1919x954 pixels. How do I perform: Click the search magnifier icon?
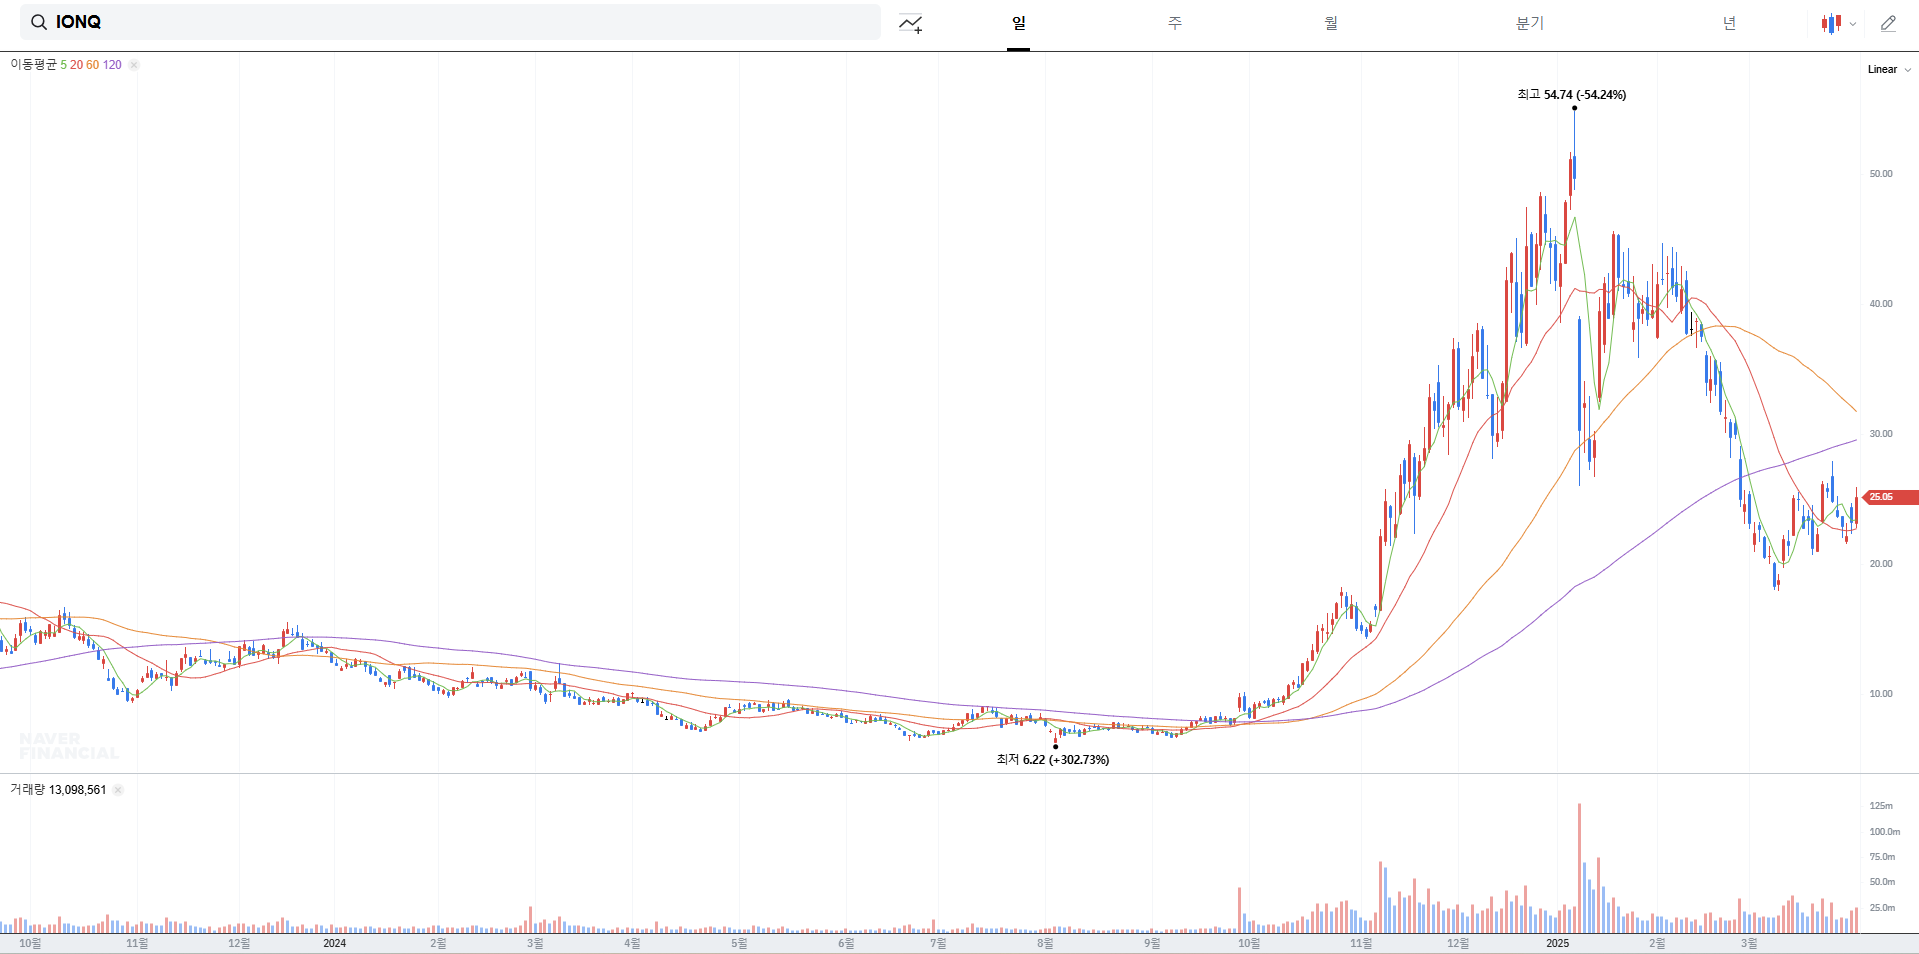pos(39,22)
